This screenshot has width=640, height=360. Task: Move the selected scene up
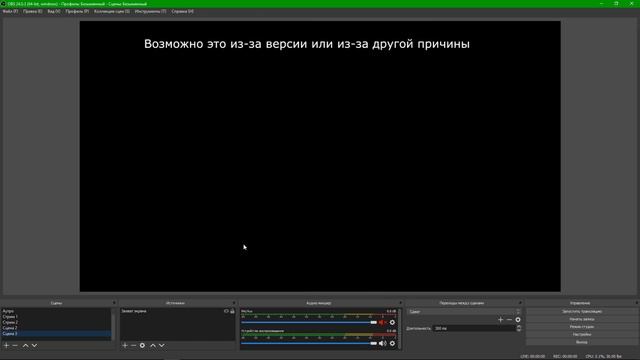click(25, 345)
